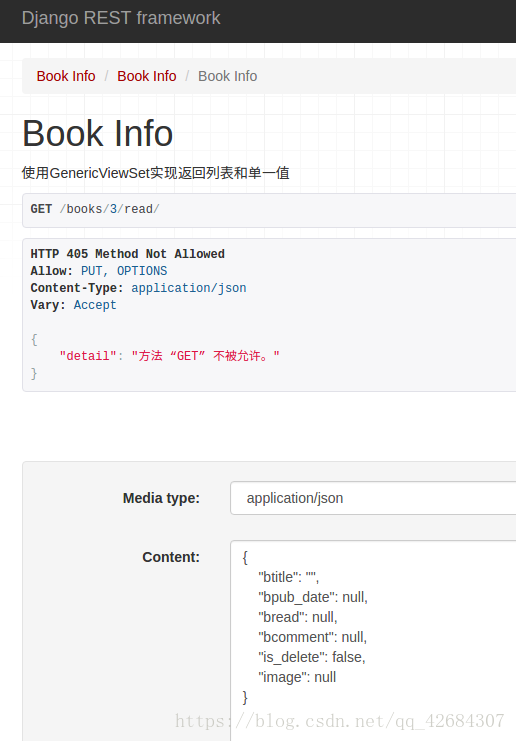Click the Vary: Accept header line
Image resolution: width=516 pixels, height=741 pixels.
(x=73, y=305)
